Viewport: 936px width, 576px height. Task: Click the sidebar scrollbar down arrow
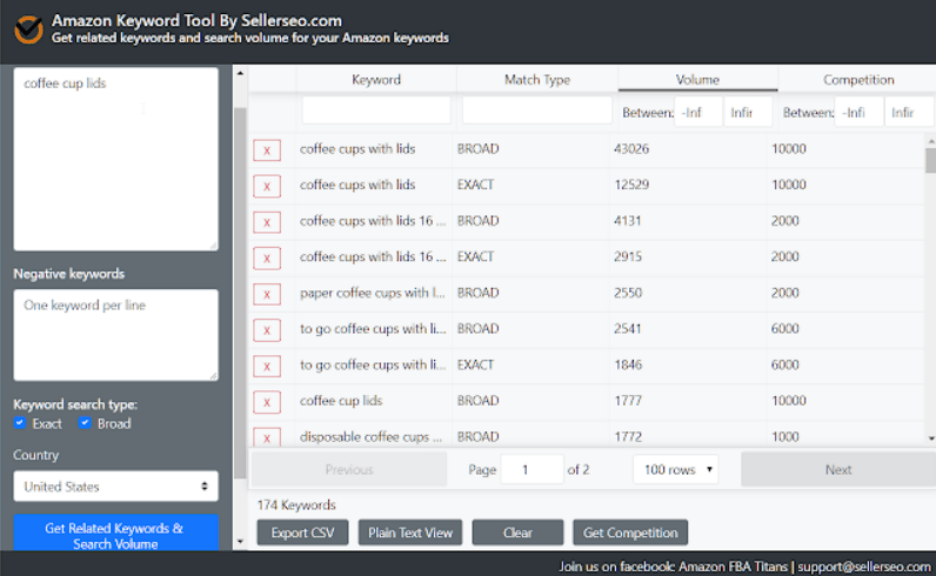(240, 542)
